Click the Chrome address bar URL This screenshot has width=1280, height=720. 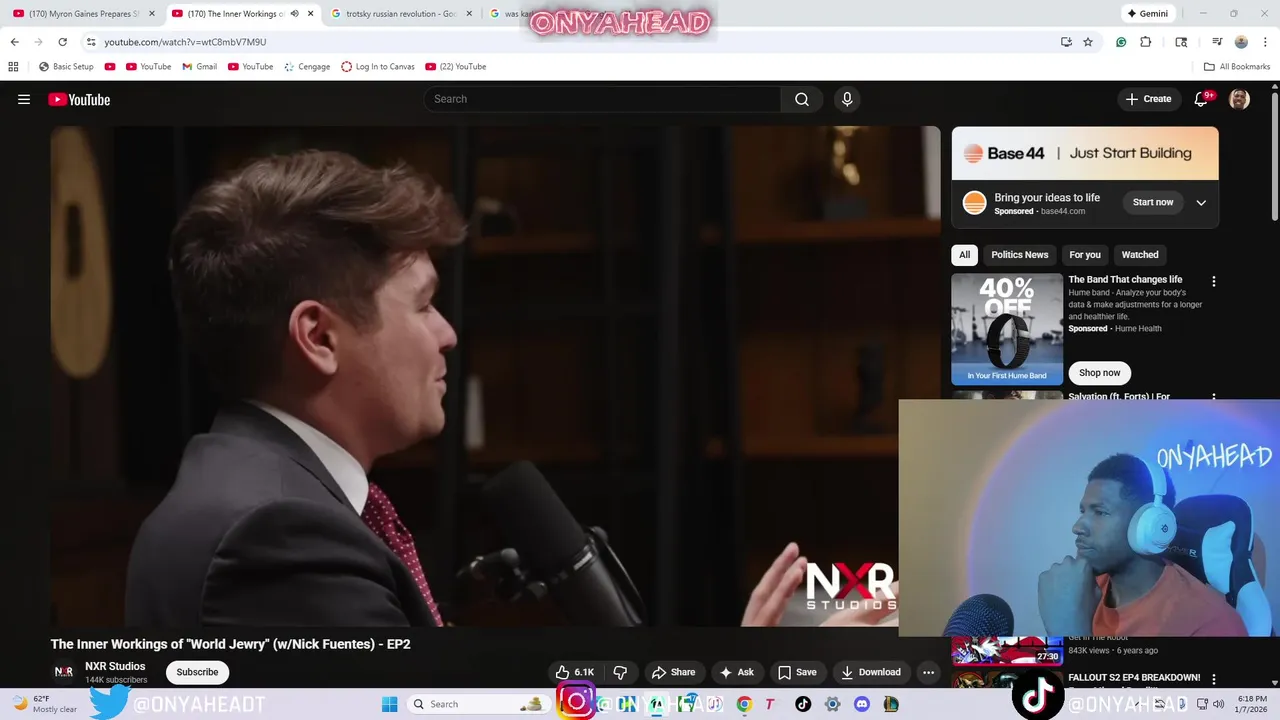[185, 42]
